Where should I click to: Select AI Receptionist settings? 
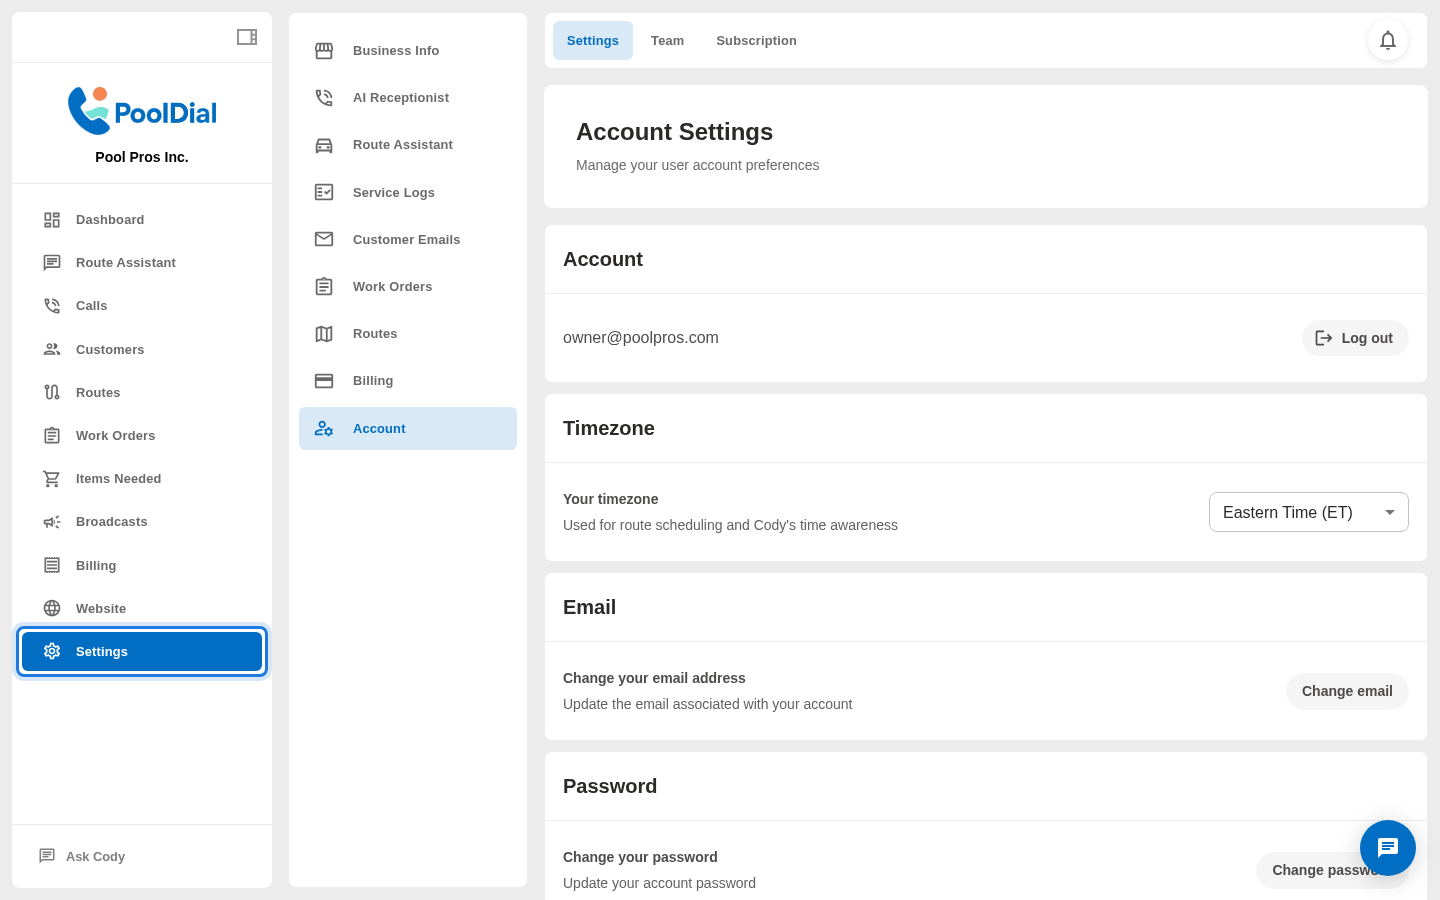(401, 97)
